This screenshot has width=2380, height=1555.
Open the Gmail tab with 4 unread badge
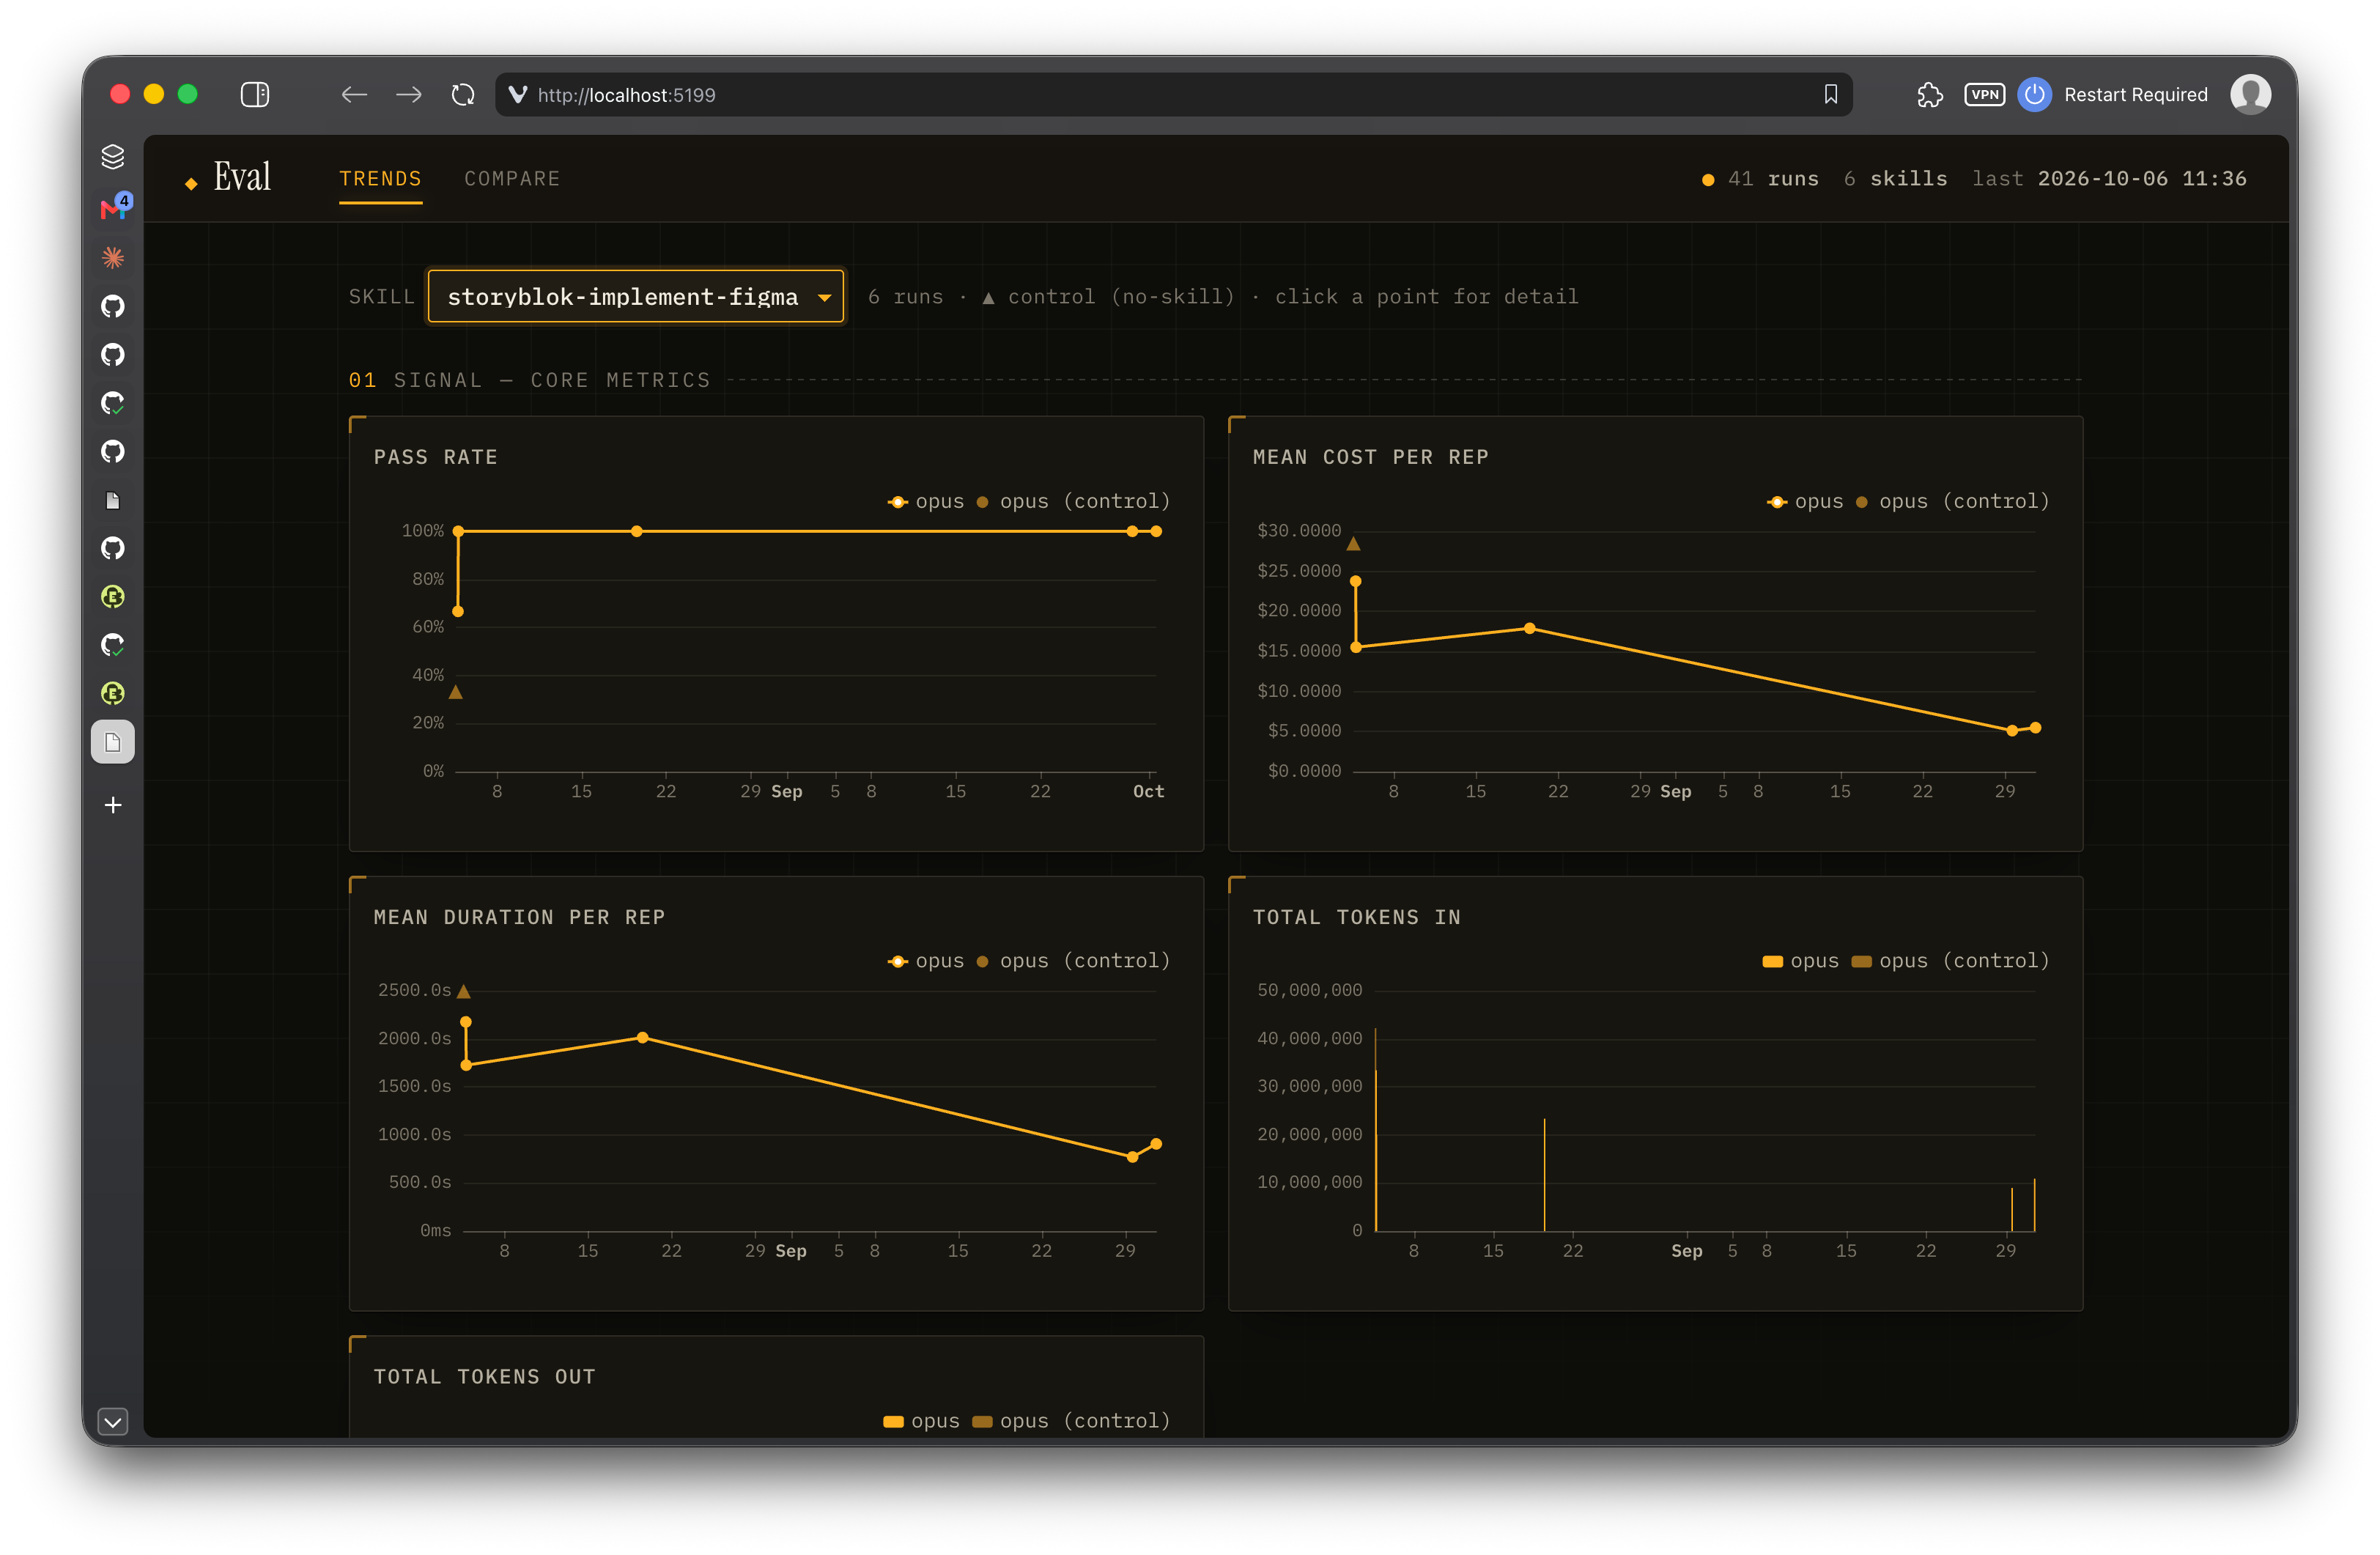[x=114, y=208]
